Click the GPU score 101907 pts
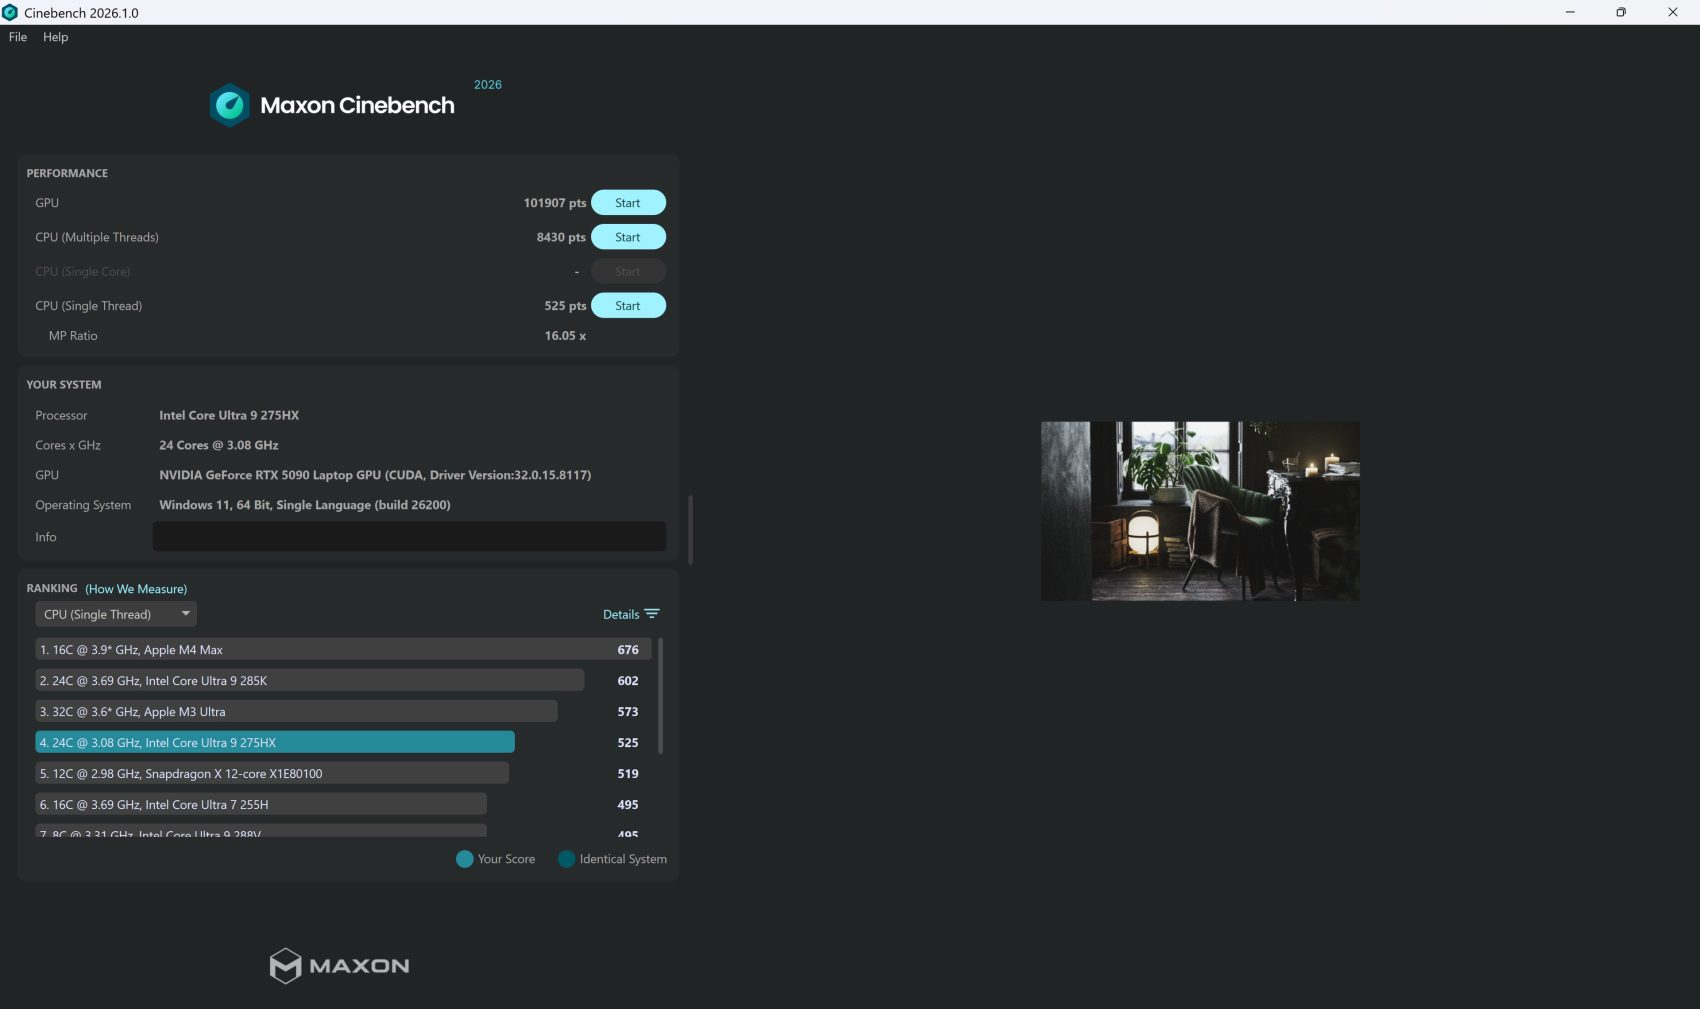Image resolution: width=1700 pixels, height=1009 pixels. click(x=555, y=203)
